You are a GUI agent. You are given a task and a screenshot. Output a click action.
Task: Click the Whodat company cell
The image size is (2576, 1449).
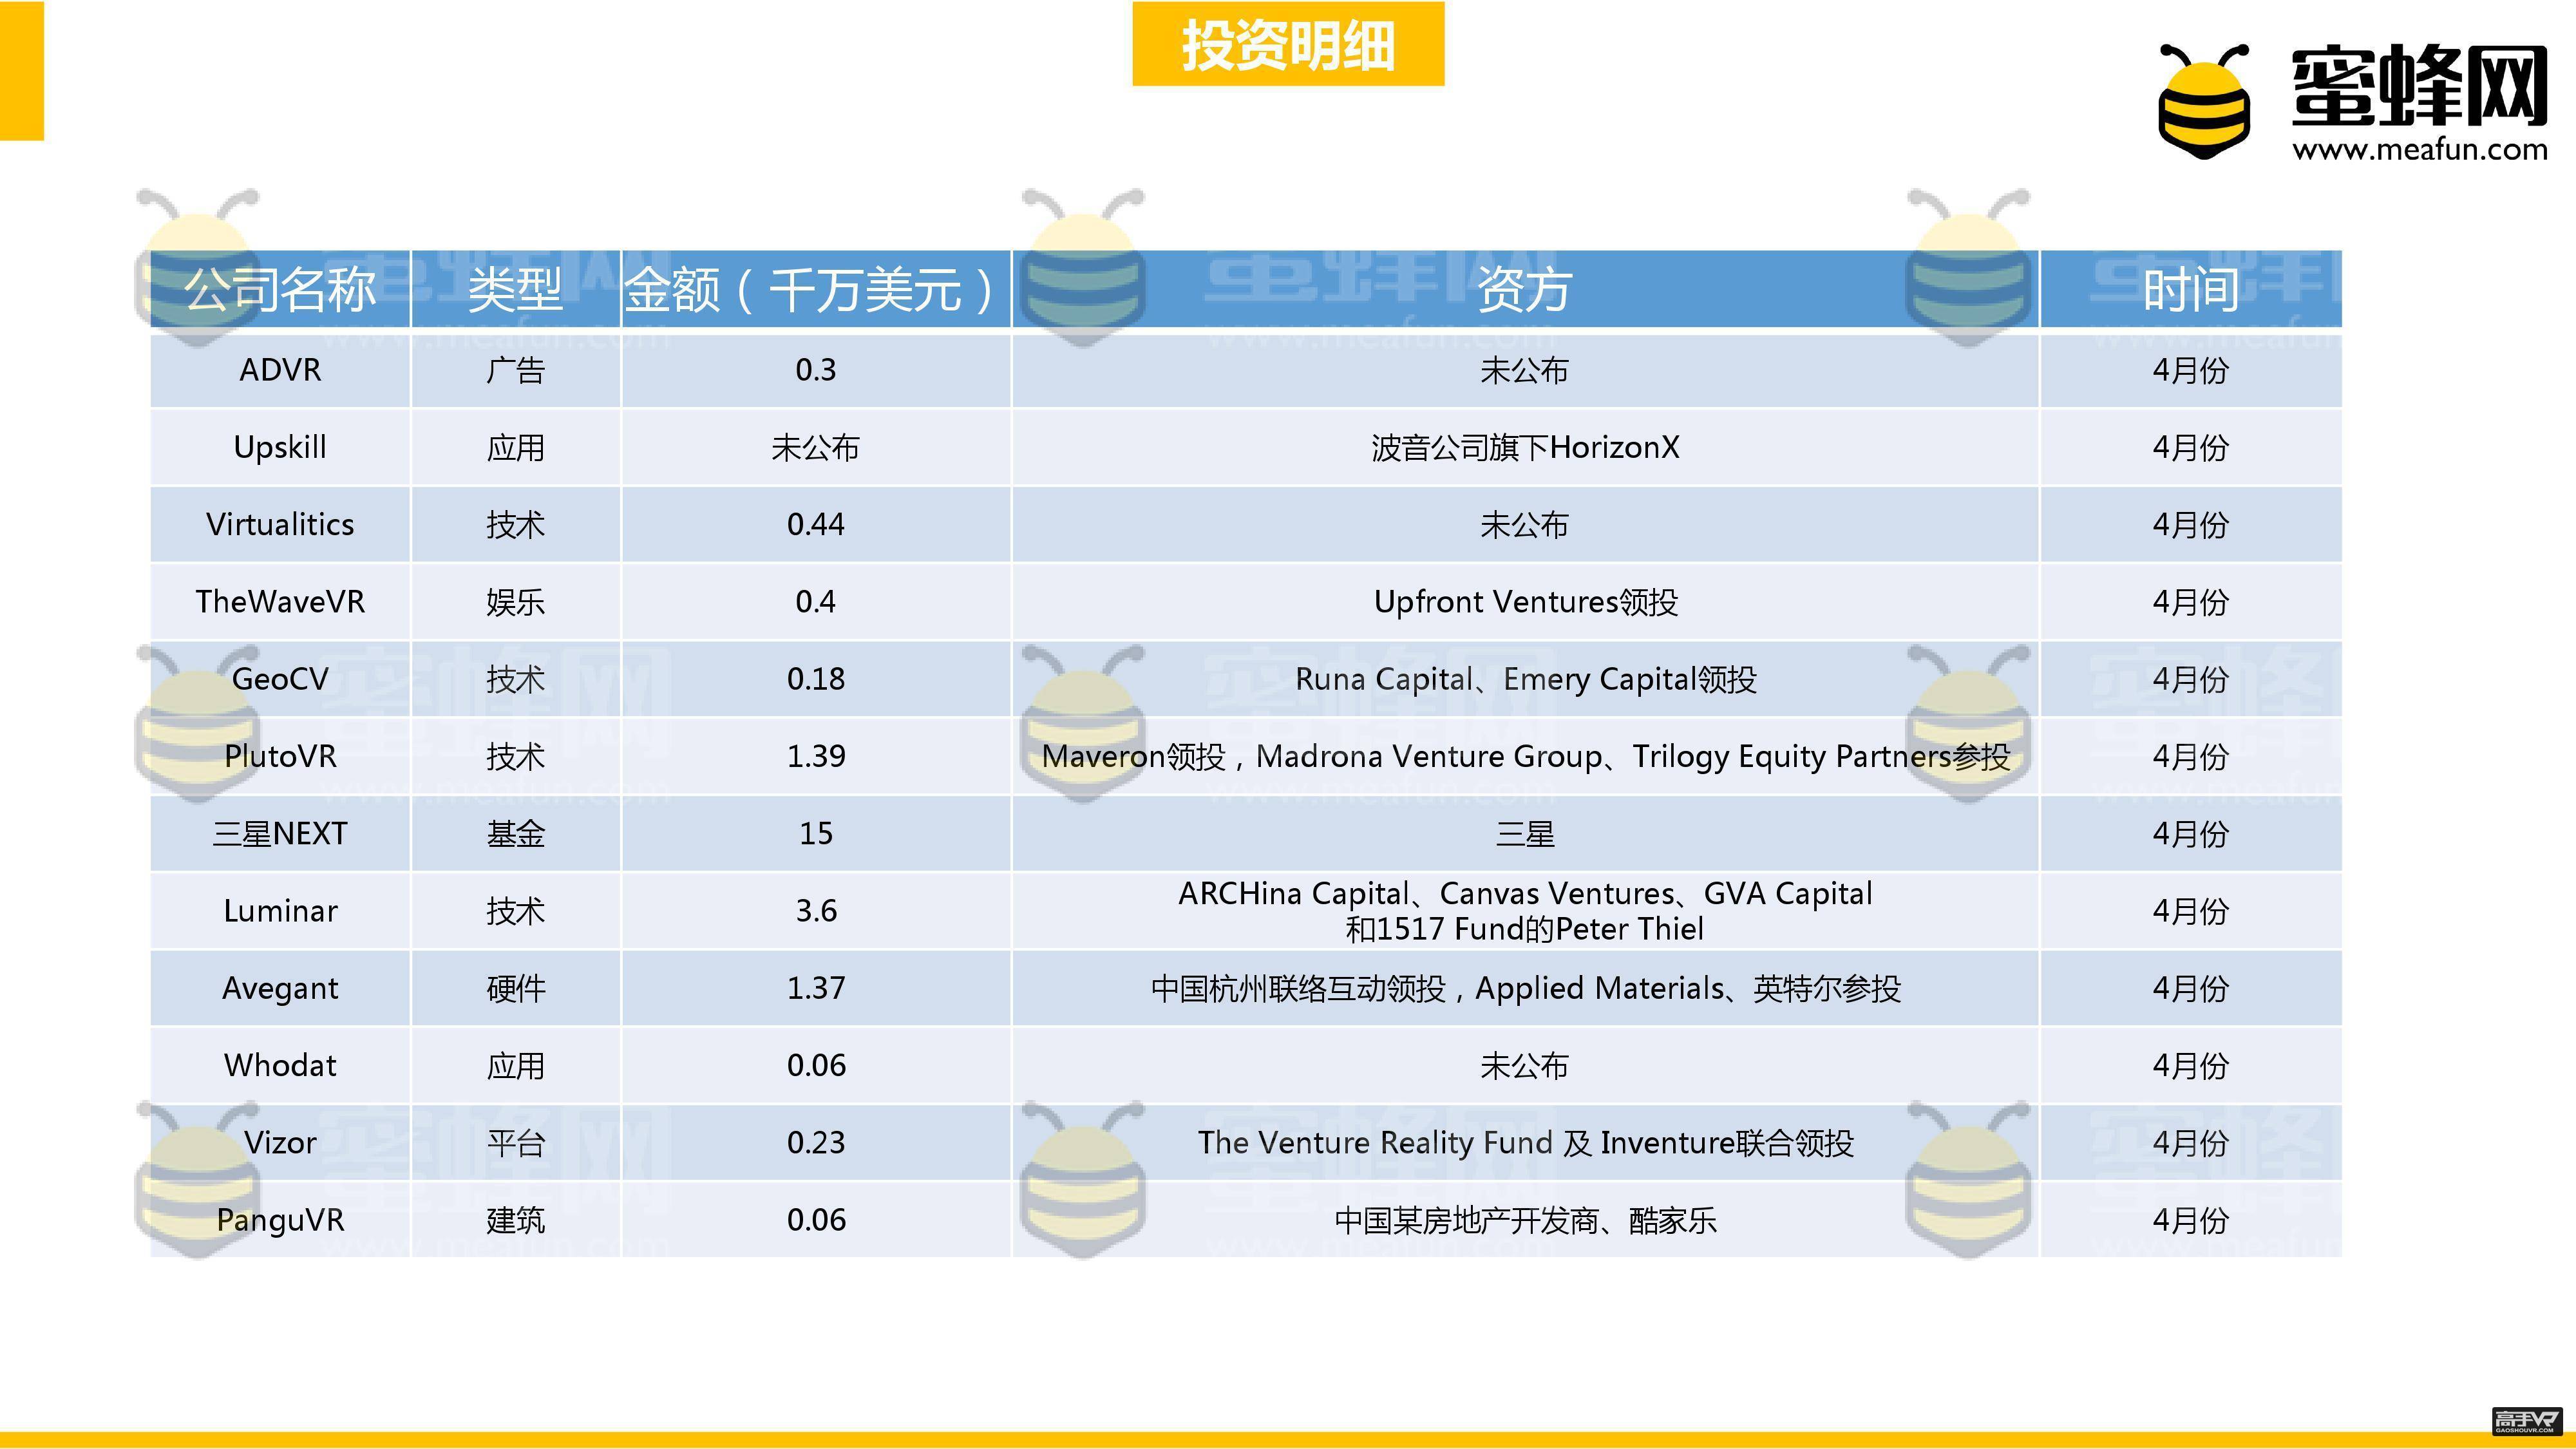tap(280, 1065)
